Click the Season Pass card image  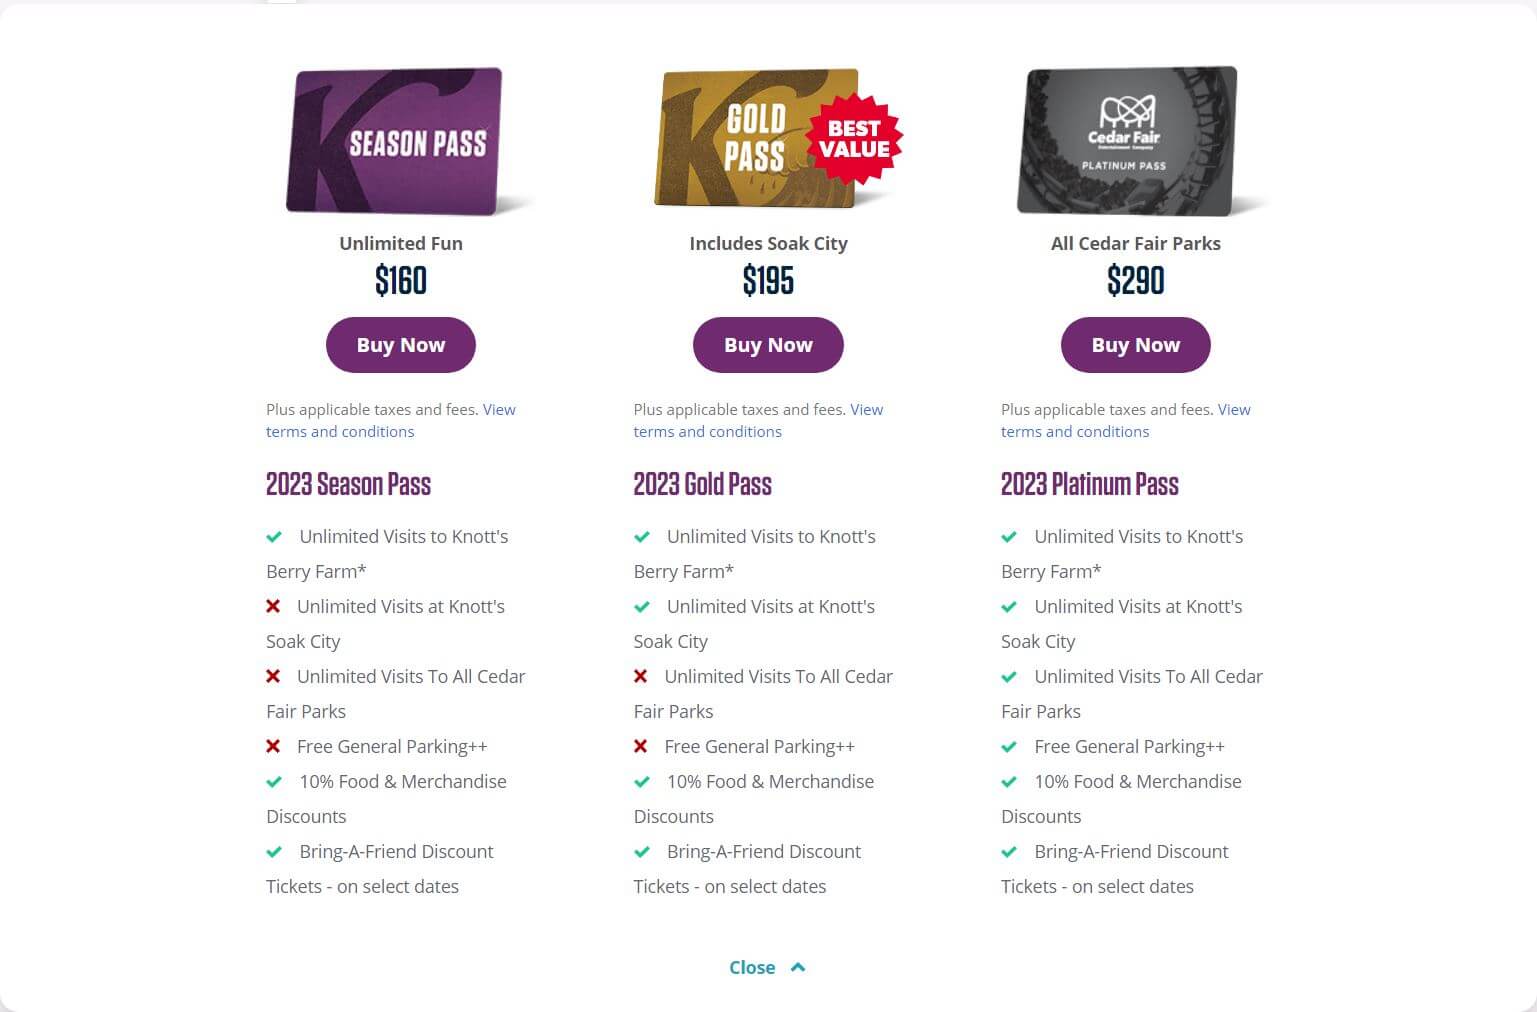coord(398,141)
